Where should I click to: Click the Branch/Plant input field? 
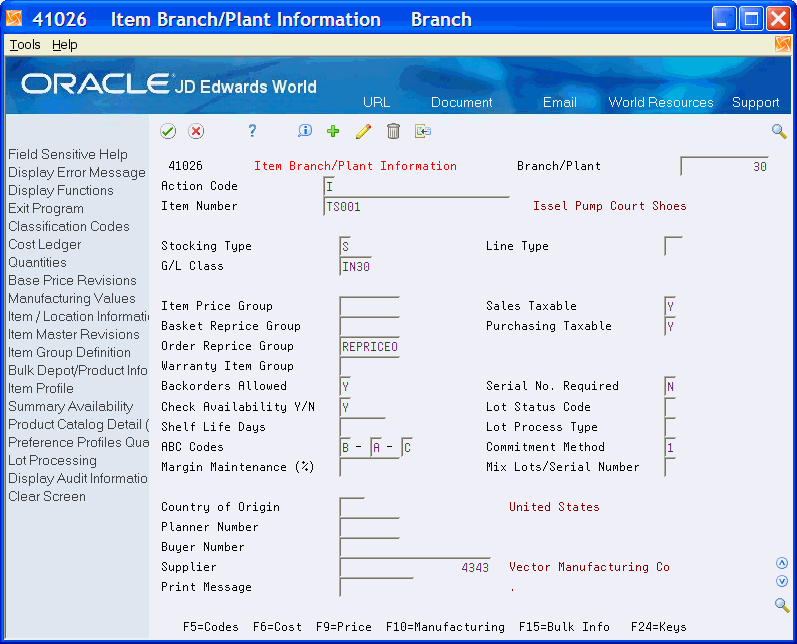tap(724, 166)
